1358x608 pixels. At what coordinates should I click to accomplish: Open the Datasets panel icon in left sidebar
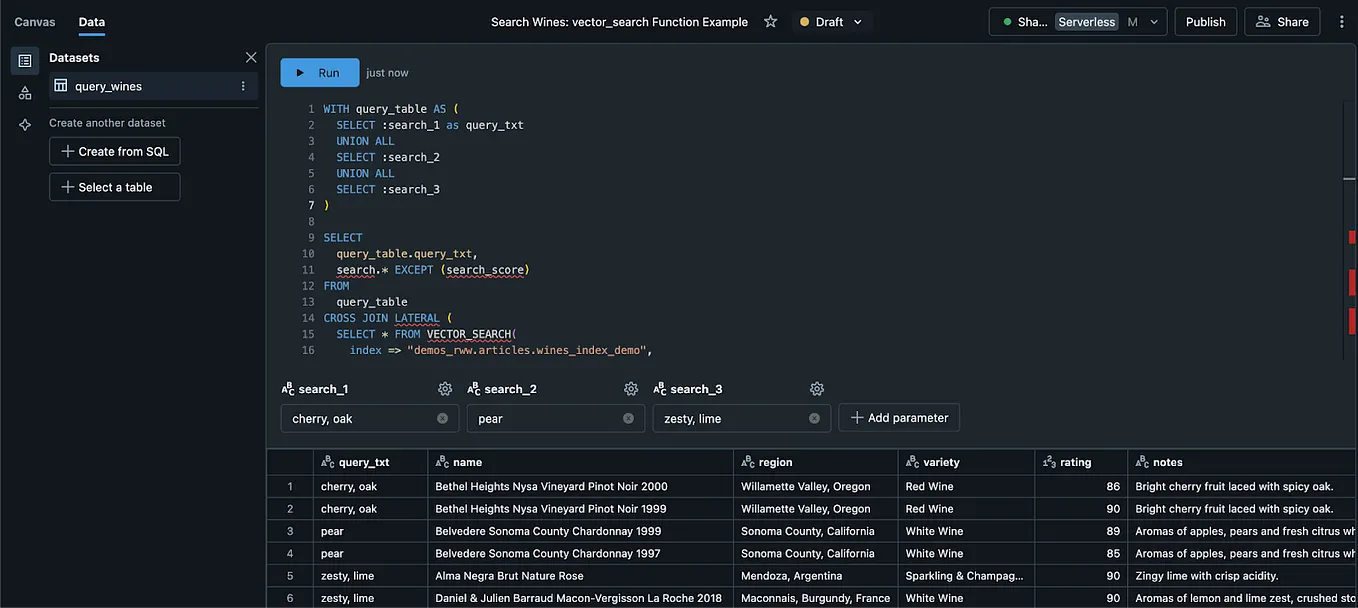24,60
